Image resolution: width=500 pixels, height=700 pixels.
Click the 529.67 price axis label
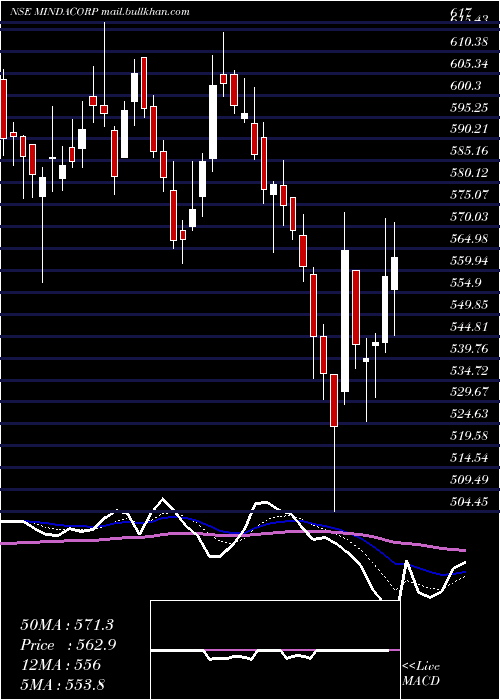tap(468, 392)
